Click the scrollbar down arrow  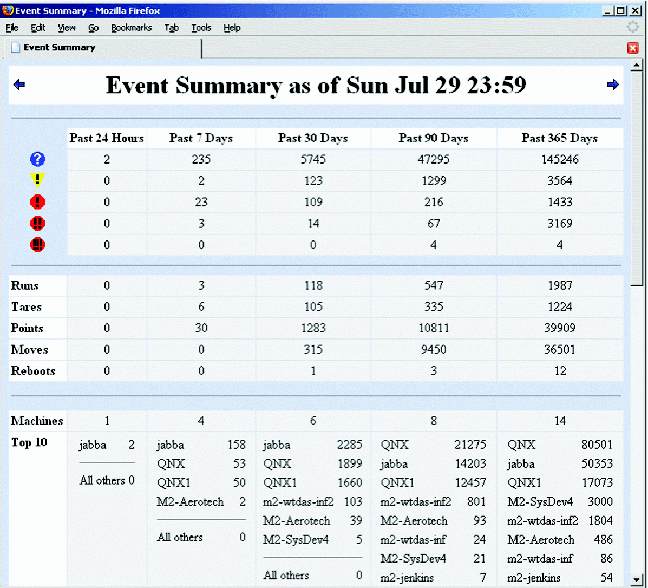click(637, 581)
